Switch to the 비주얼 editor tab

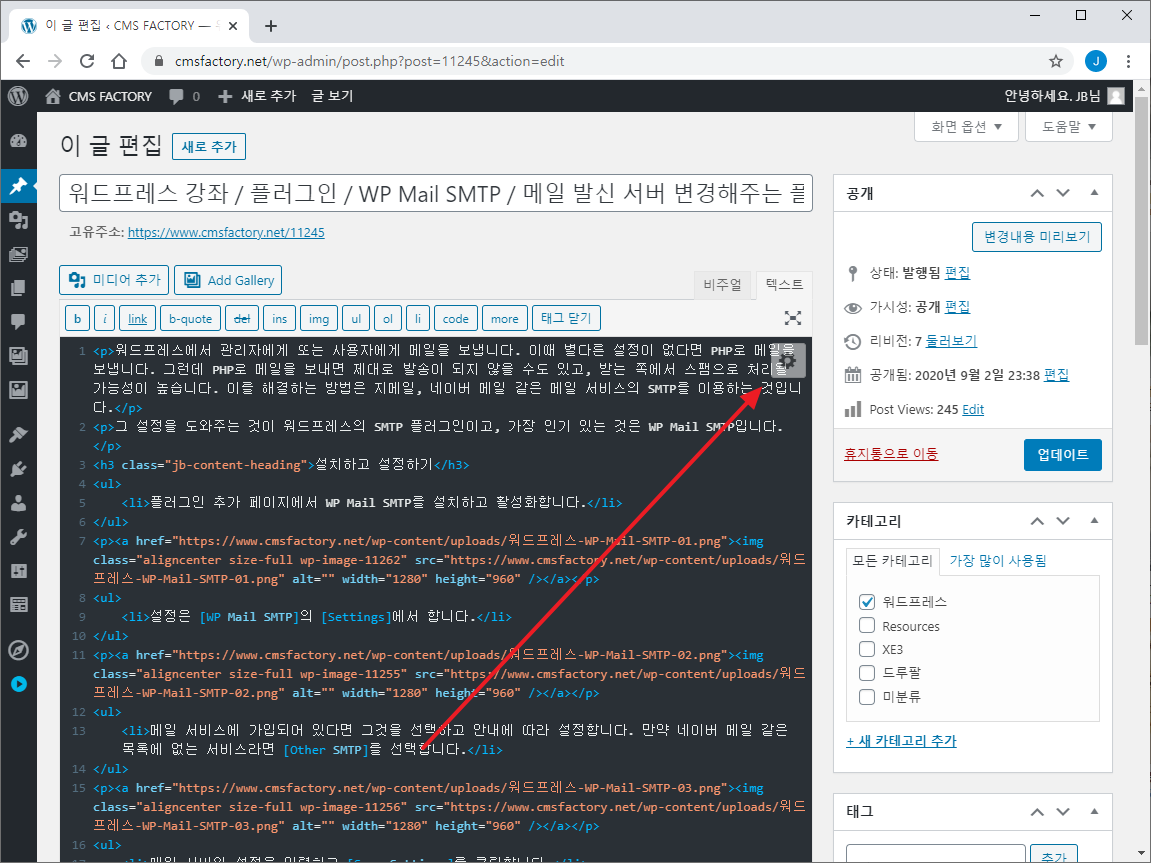pyautogui.click(x=722, y=285)
